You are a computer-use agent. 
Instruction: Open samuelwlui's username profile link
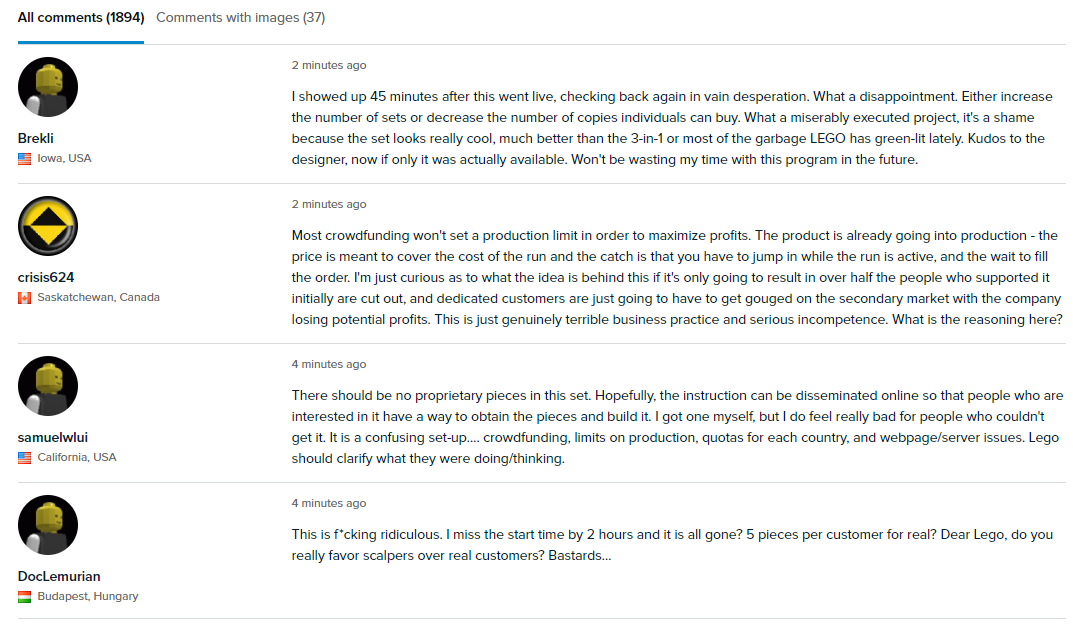[x=53, y=437]
